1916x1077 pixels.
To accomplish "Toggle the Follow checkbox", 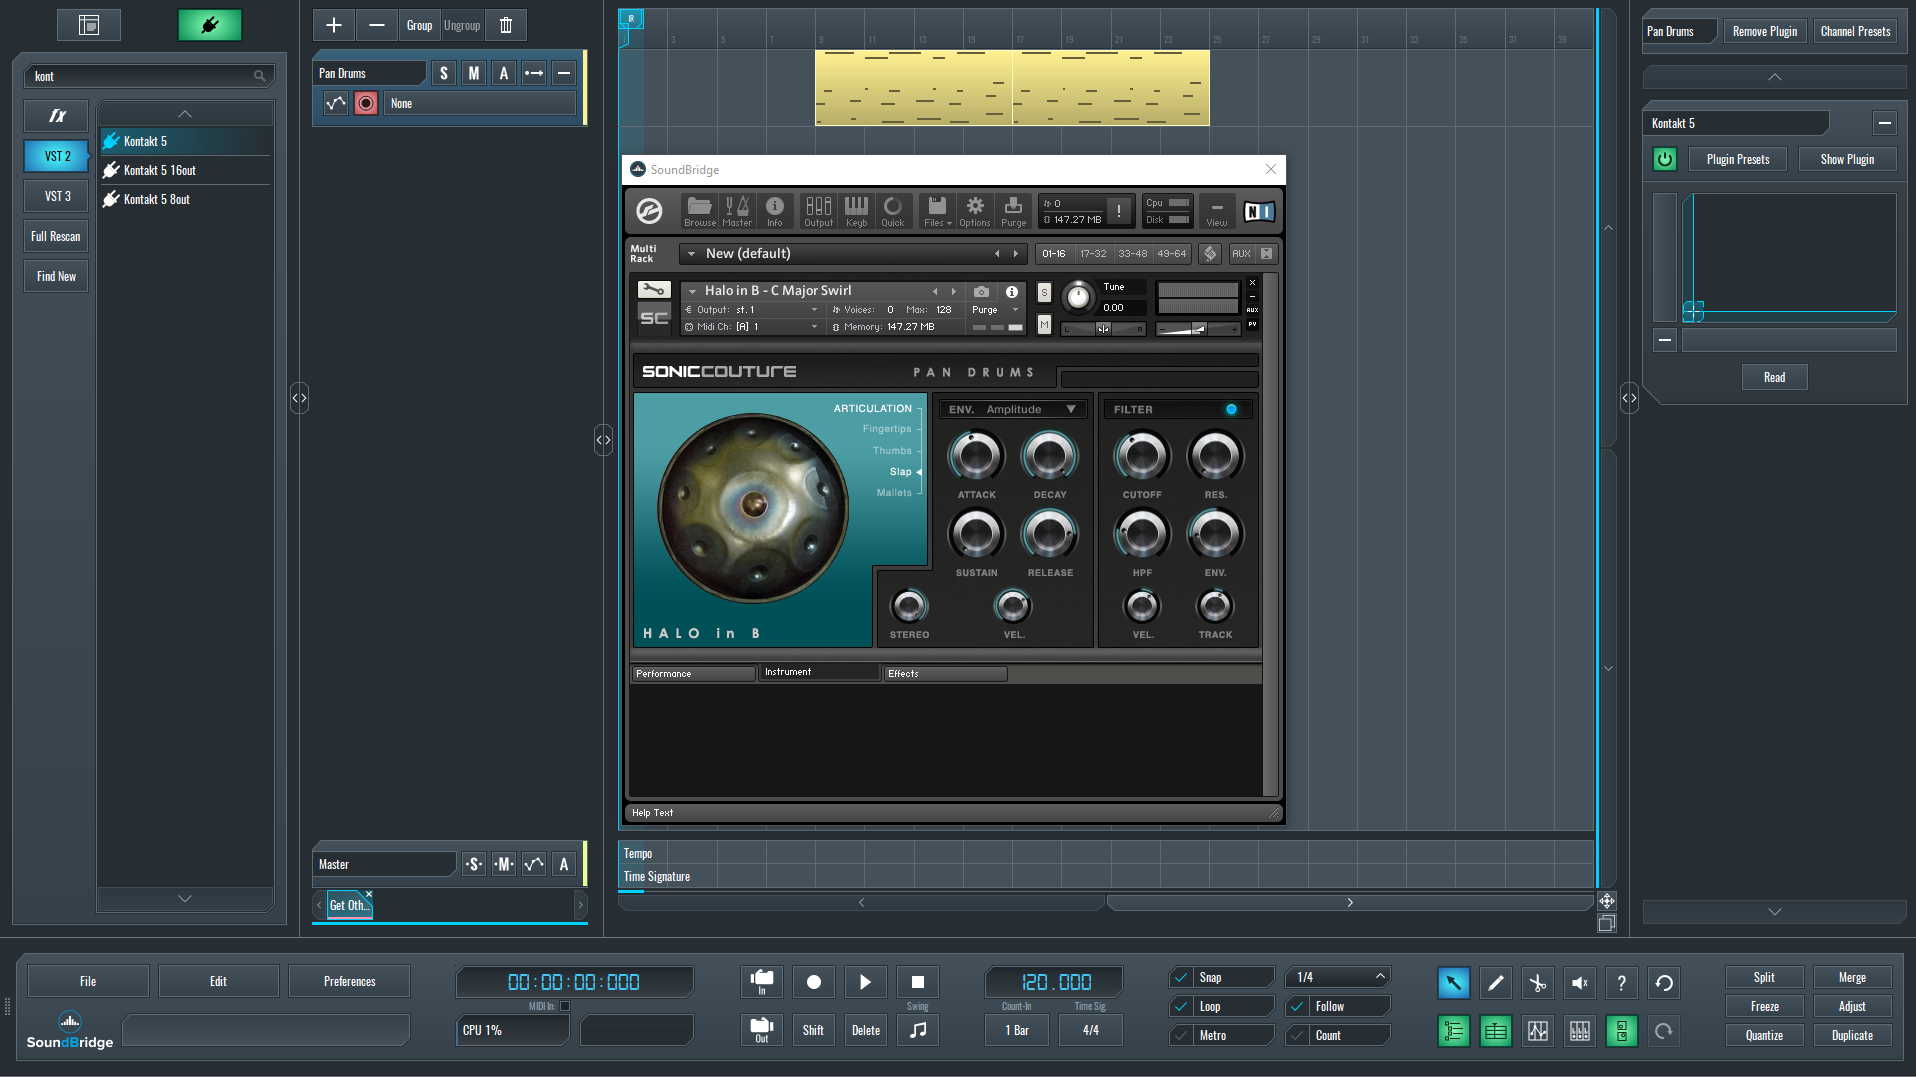I will point(1298,1006).
